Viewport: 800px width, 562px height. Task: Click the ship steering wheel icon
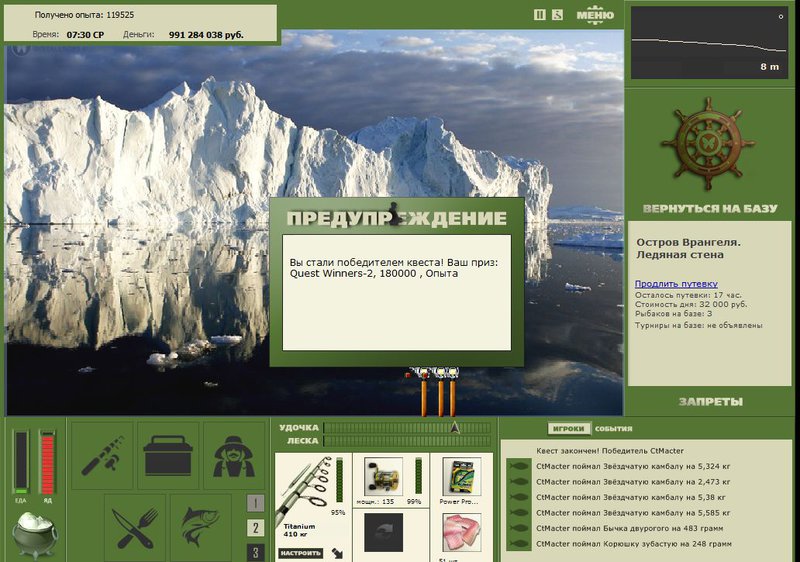coord(708,144)
